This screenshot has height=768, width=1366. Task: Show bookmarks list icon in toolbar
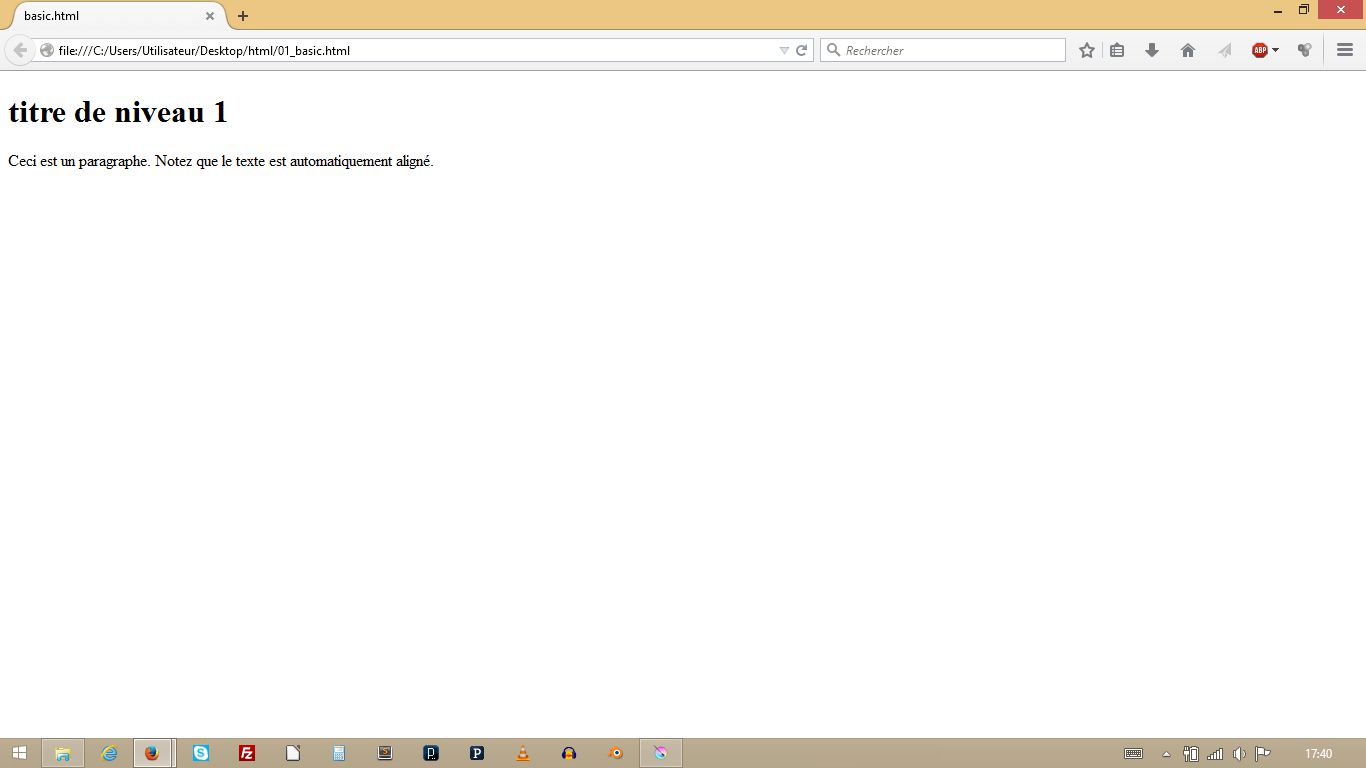pyautogui.click(x=1117, y=50)
